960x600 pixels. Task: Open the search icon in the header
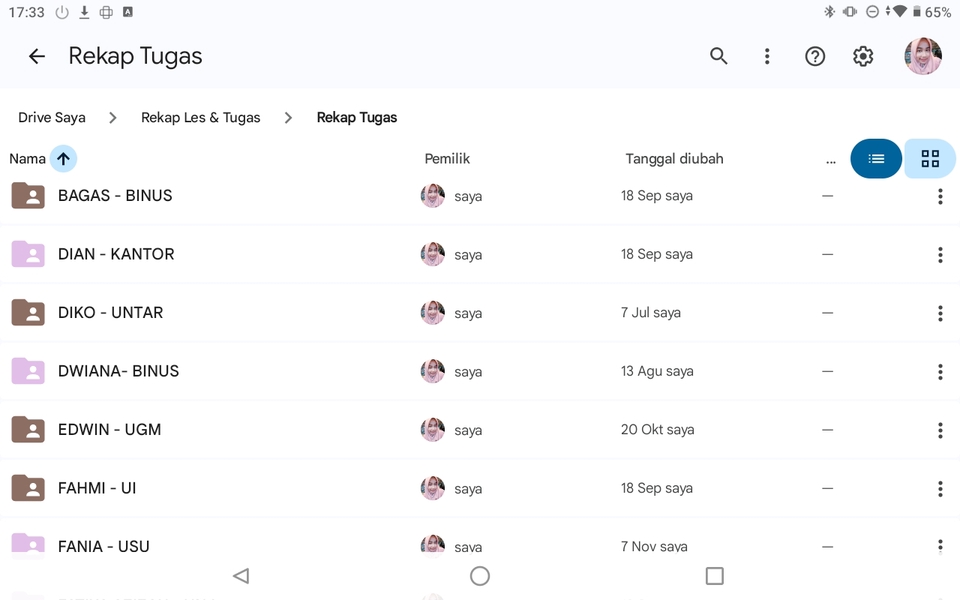pos(718,56)
